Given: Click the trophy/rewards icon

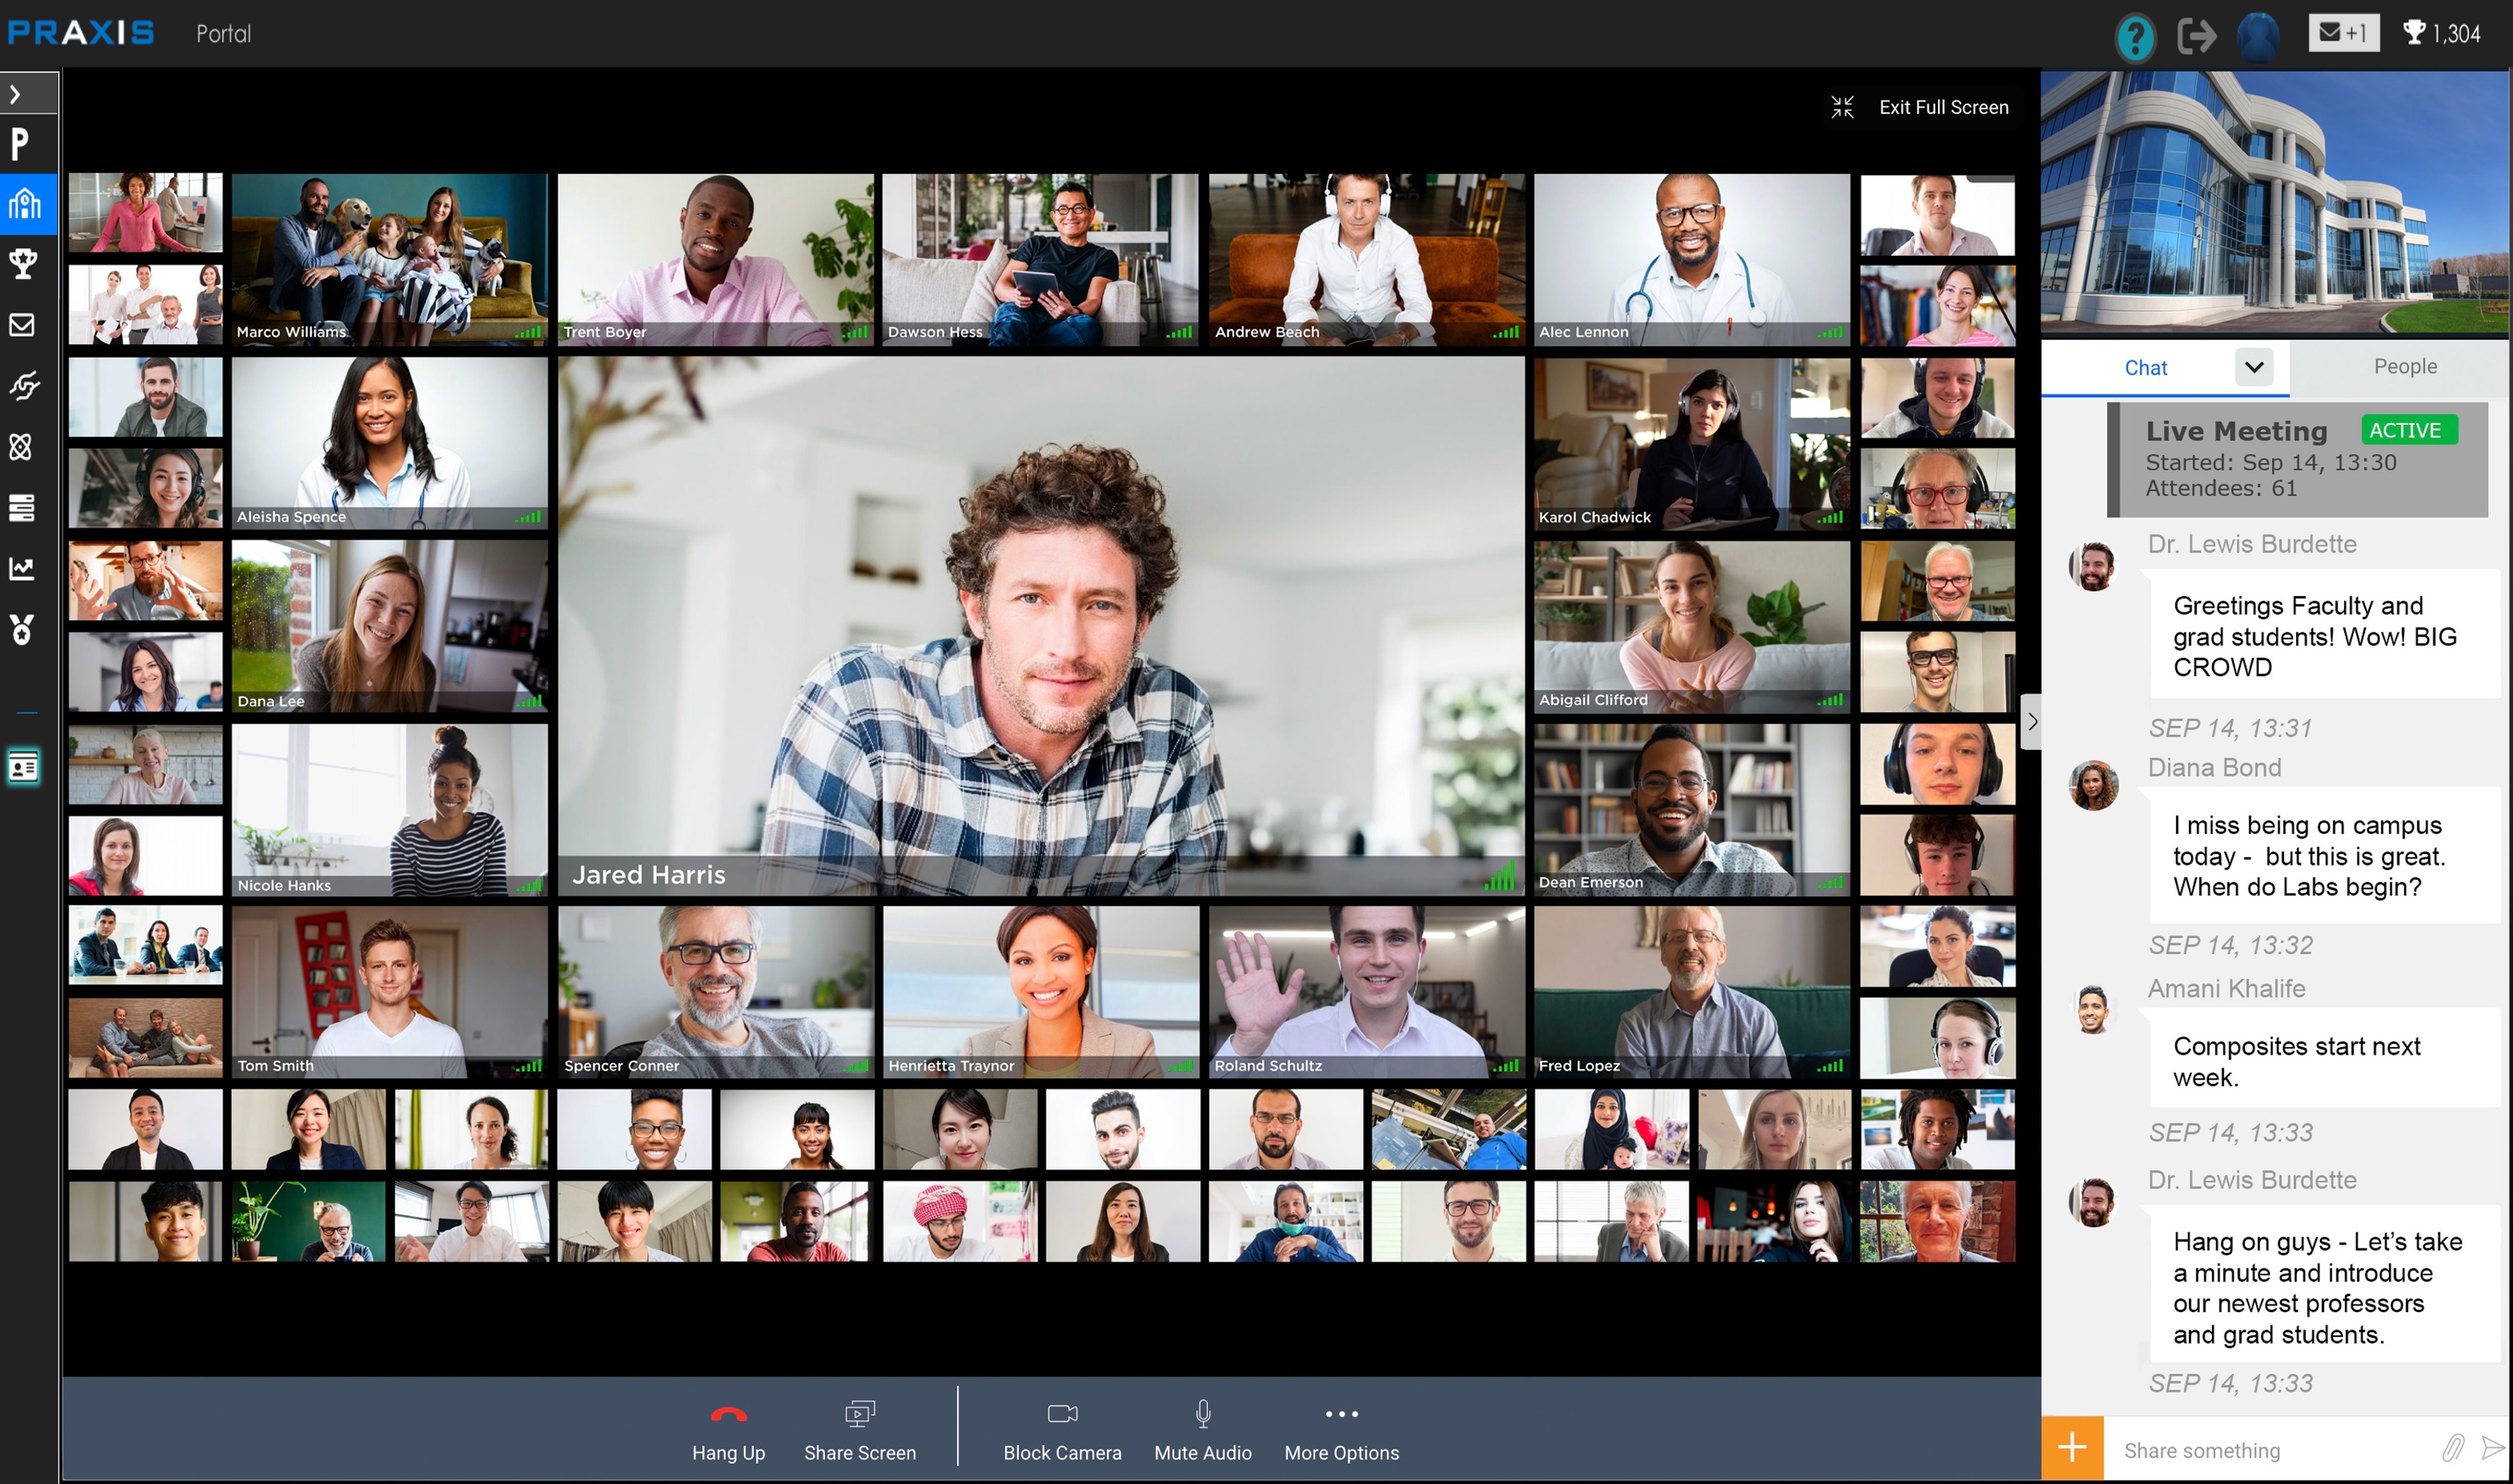Looking at the screenshot, I should [x=25, y=265].
